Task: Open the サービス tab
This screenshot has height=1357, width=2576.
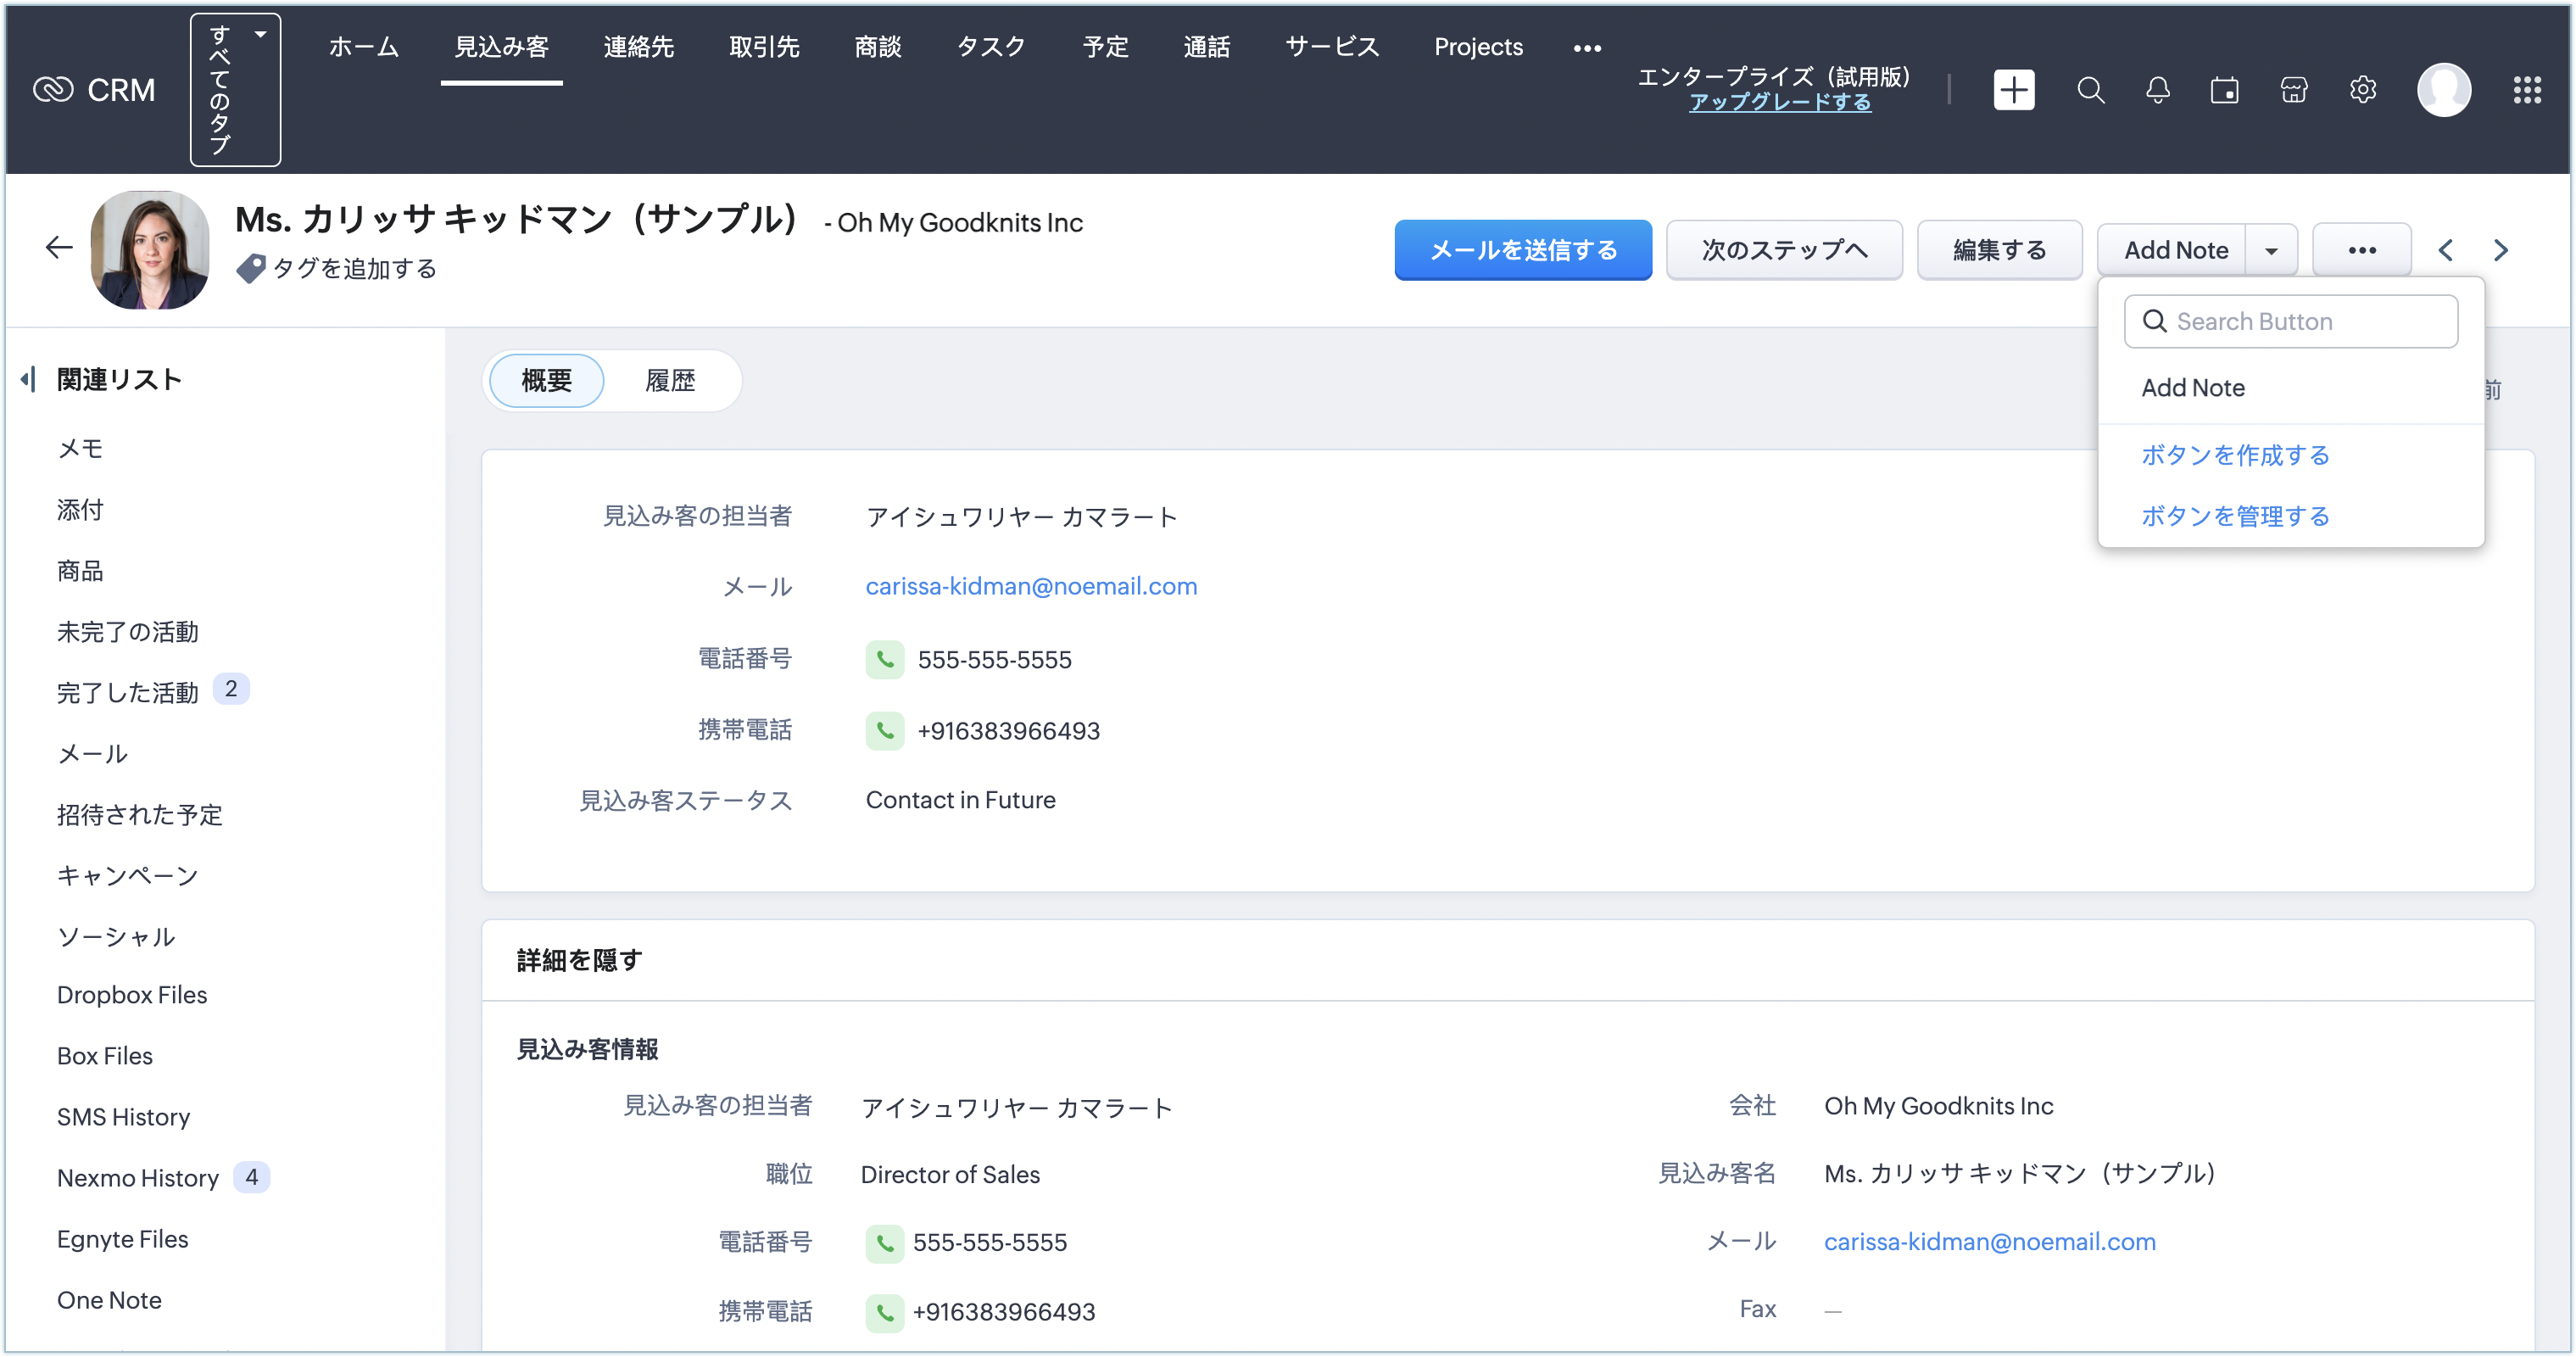Action: pos(1331,47)
